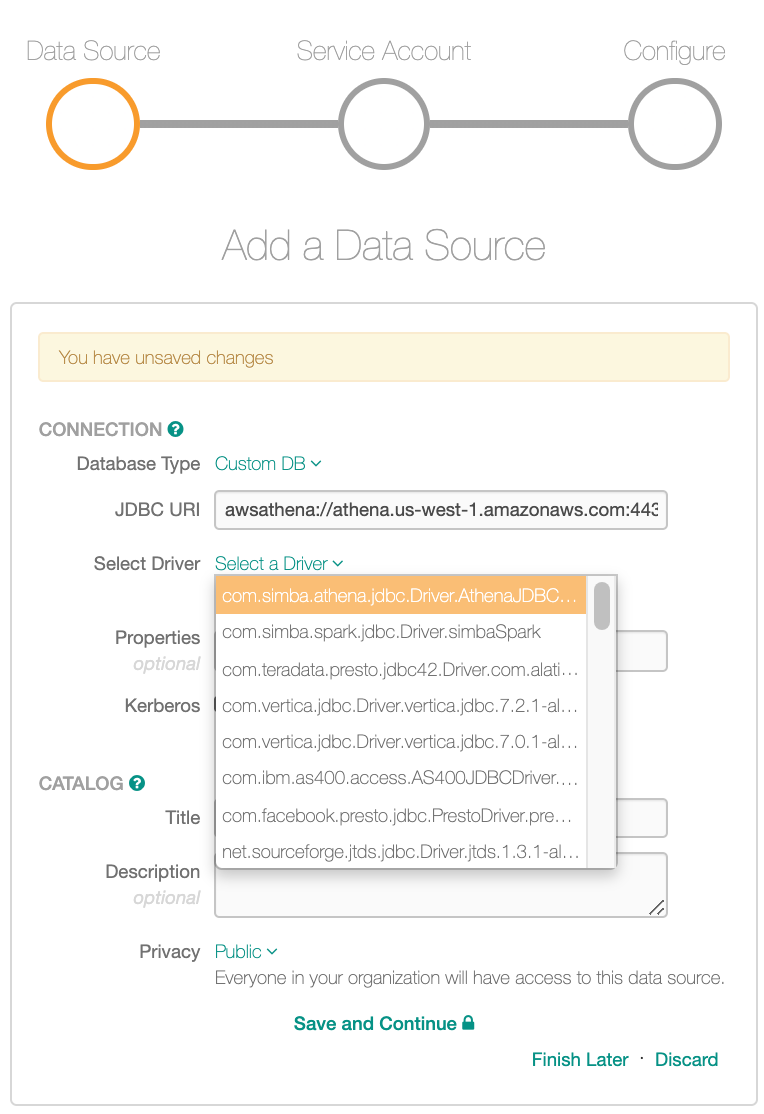Click the lock icon beside Save and Continue
Image resolution: width=764 pixels, height=1114 pixels.
coord(468,1022)
